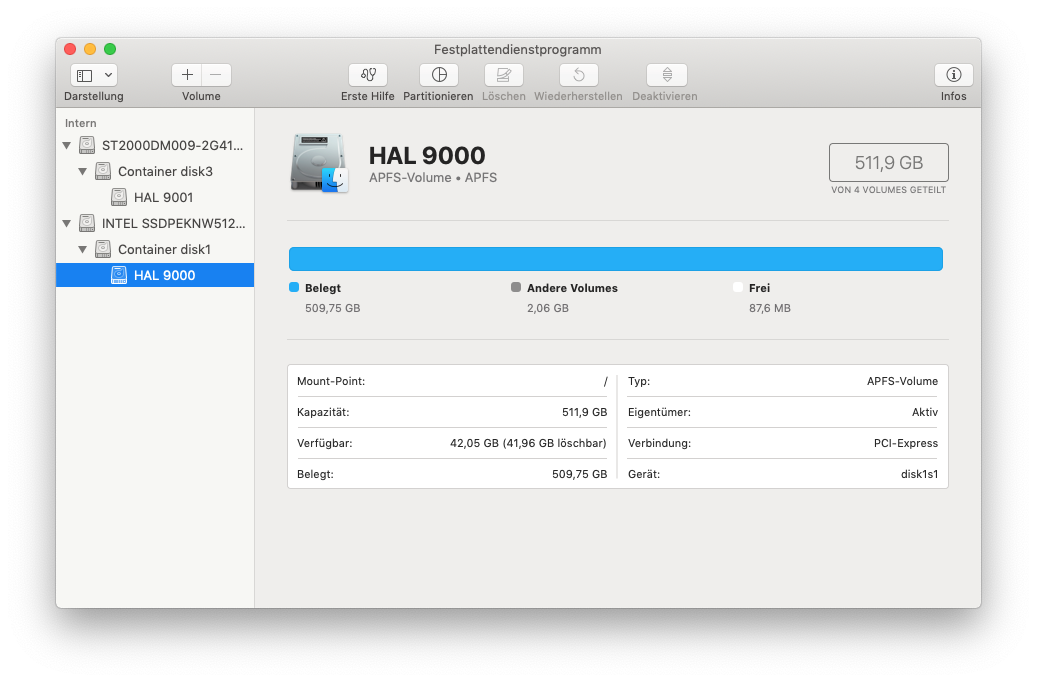Click the Kapazität 511,9 GB value
Viewport: 1037px width, 682px height.
point(585,412)
